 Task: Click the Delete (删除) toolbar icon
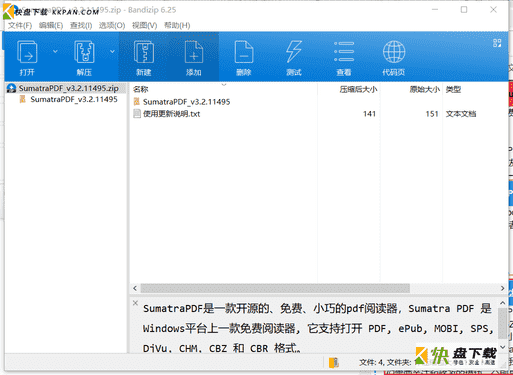(x=244, y=52)
